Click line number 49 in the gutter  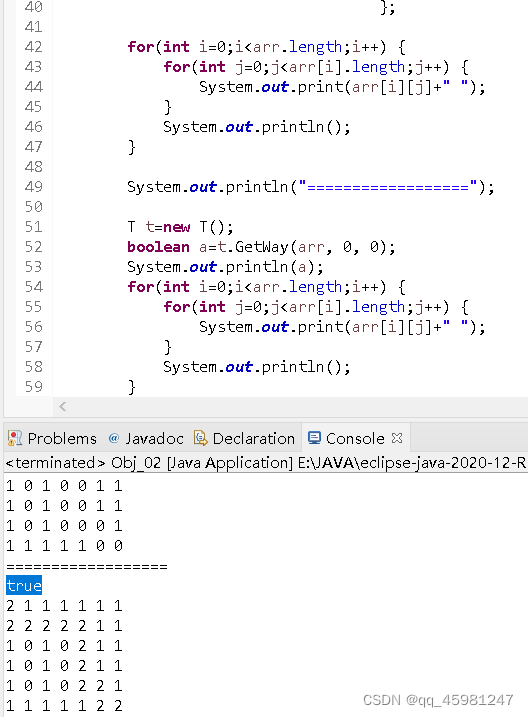click(x=33, y=187)
